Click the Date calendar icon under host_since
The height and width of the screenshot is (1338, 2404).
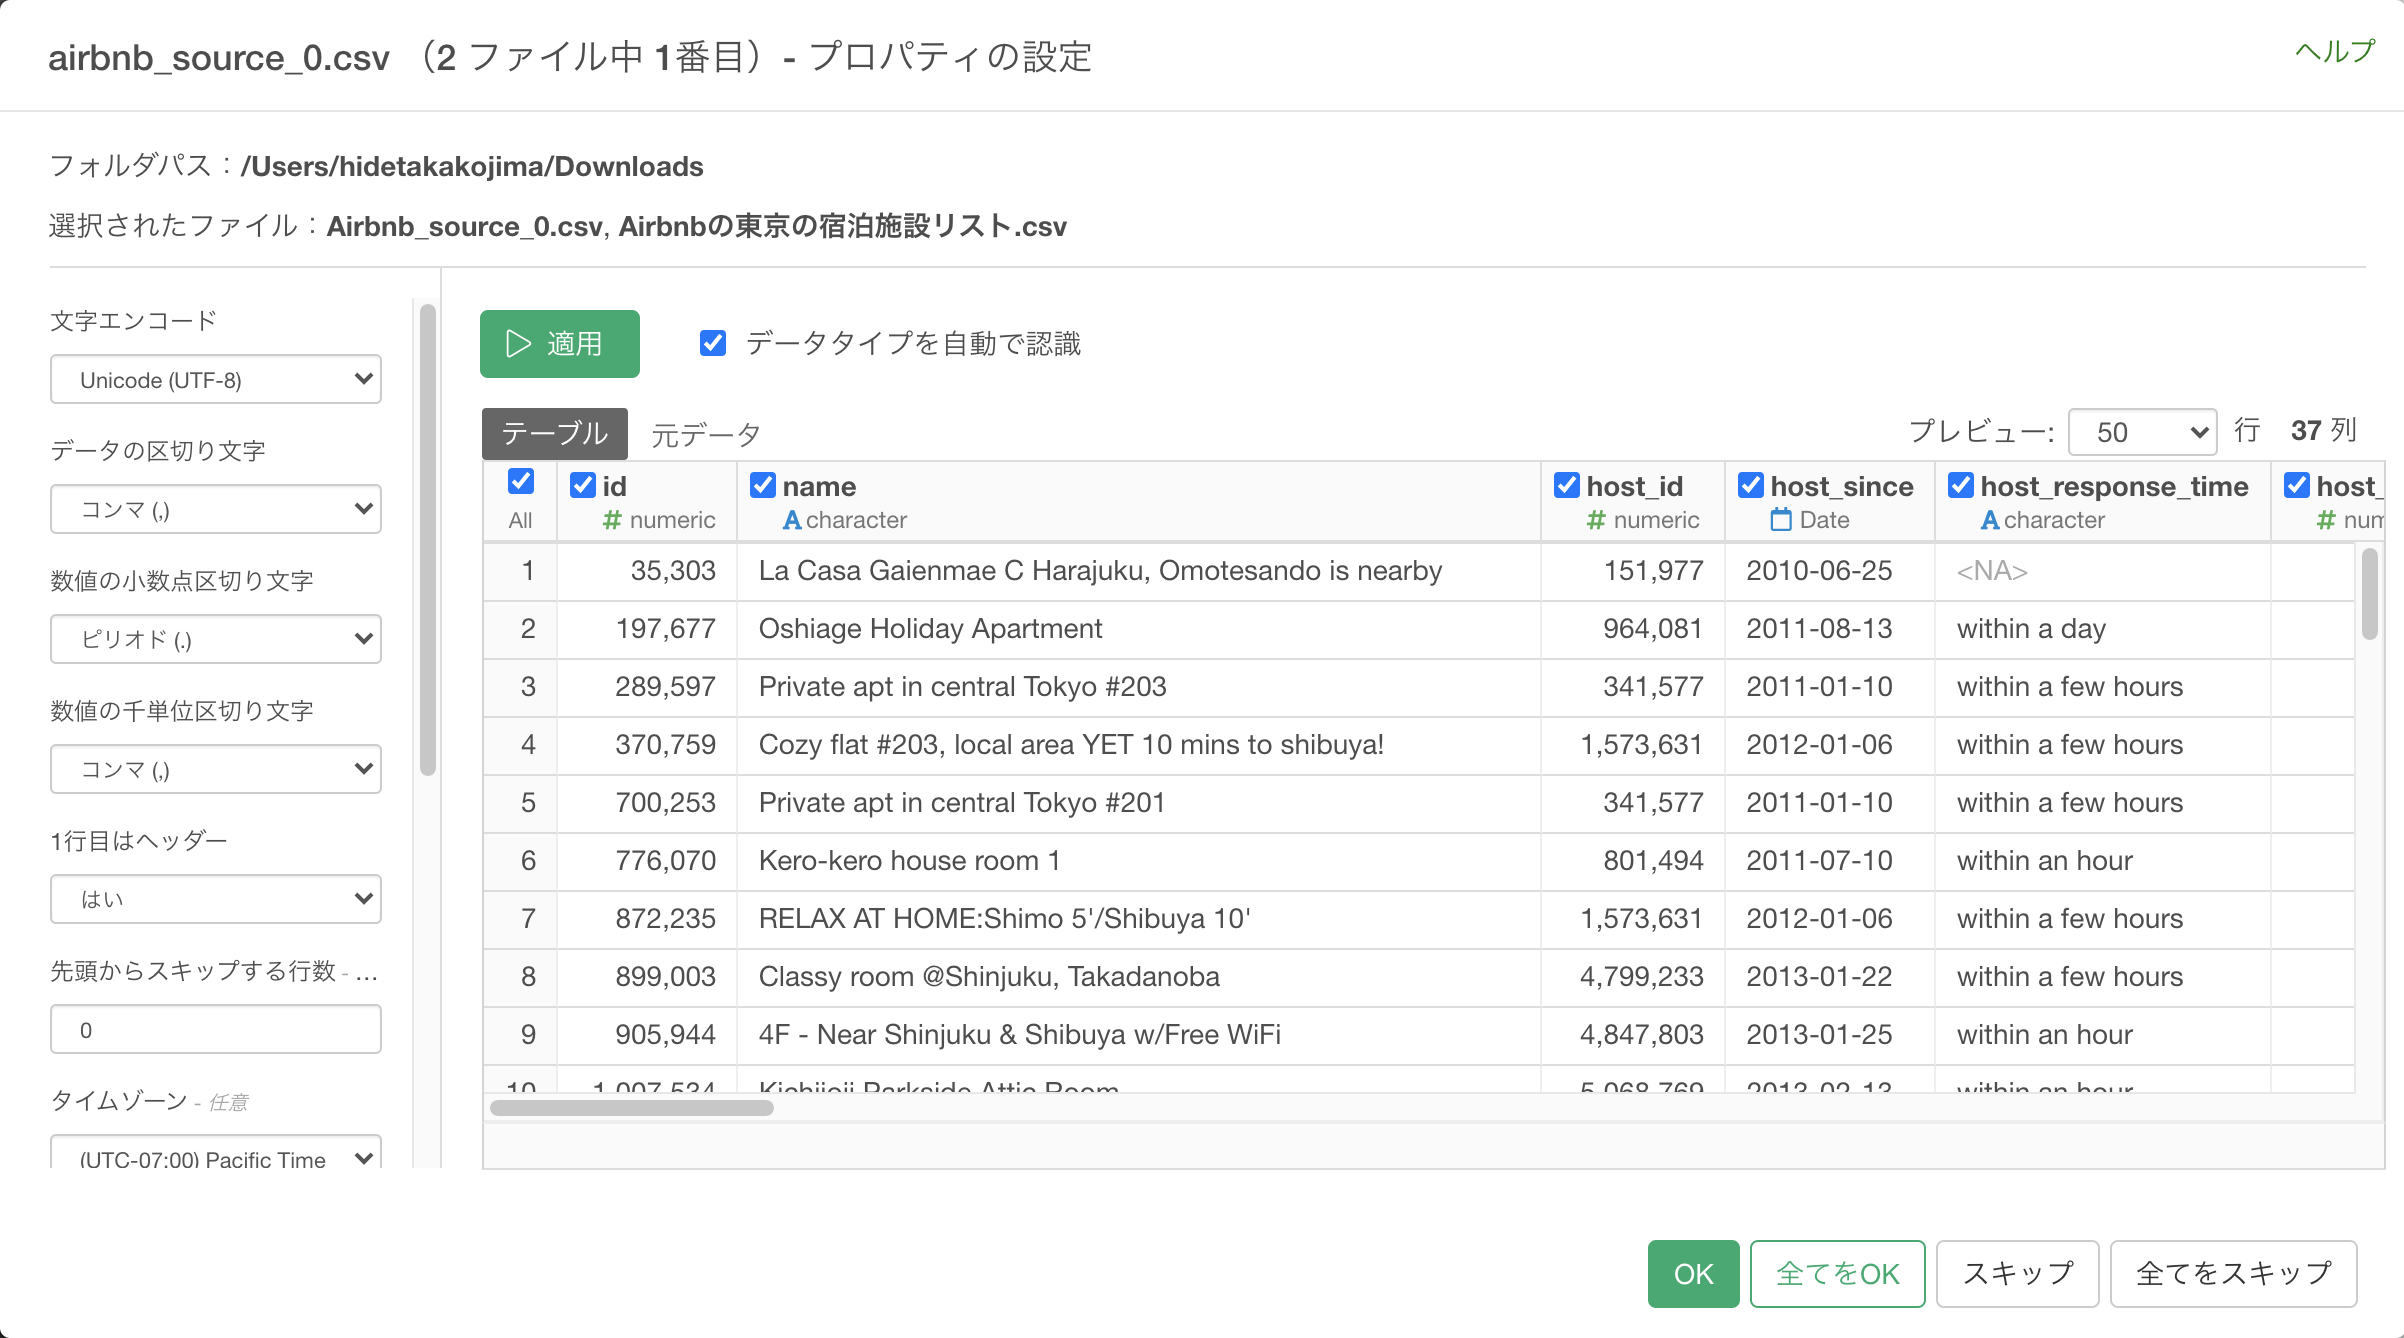(1781, 519)
